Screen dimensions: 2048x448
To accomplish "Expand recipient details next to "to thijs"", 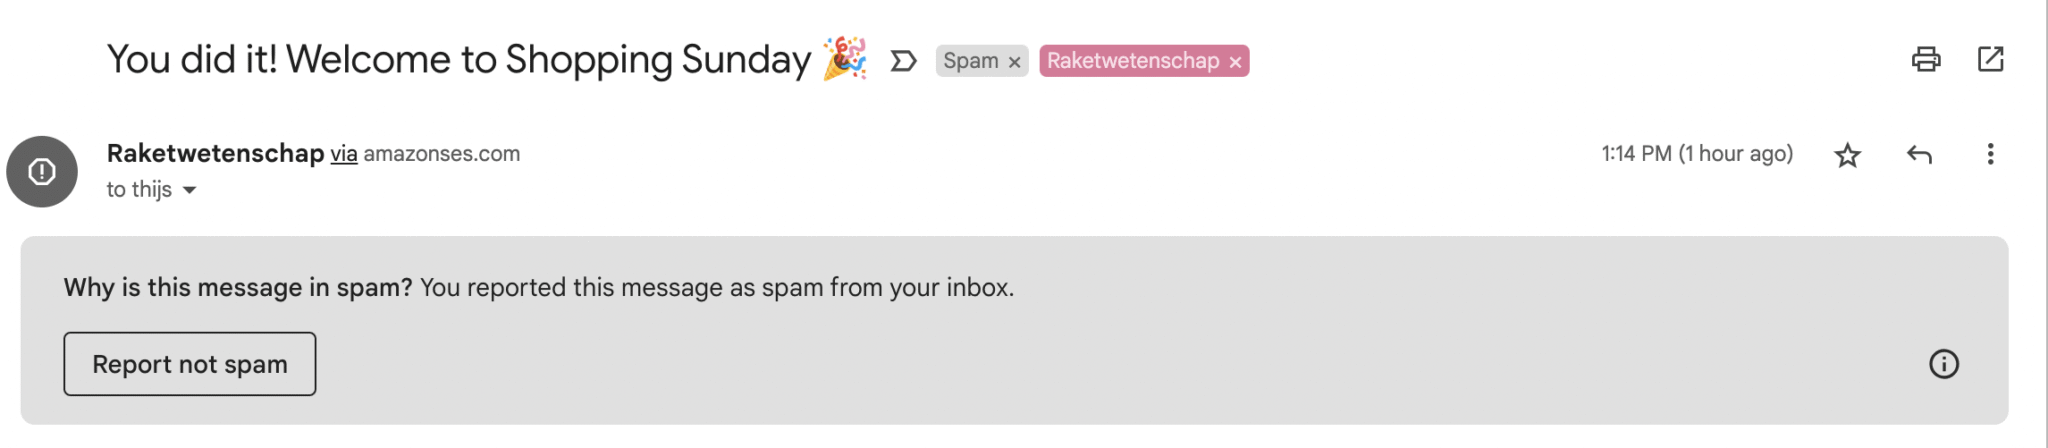I will point(189,190).
